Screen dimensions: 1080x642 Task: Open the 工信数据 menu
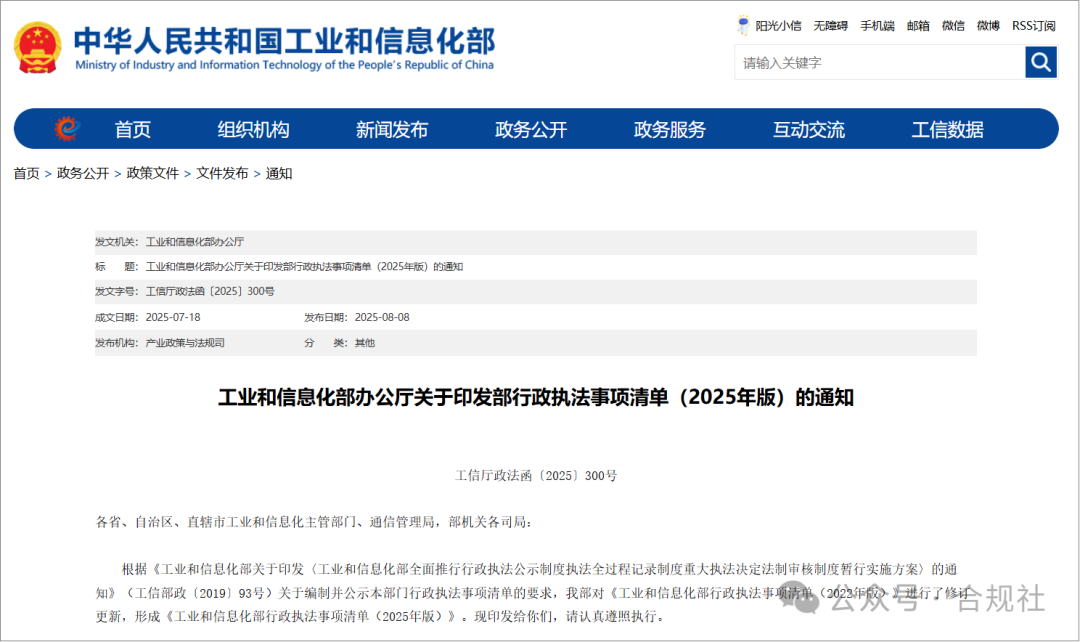pyautogui.click(x=946, y=128)
